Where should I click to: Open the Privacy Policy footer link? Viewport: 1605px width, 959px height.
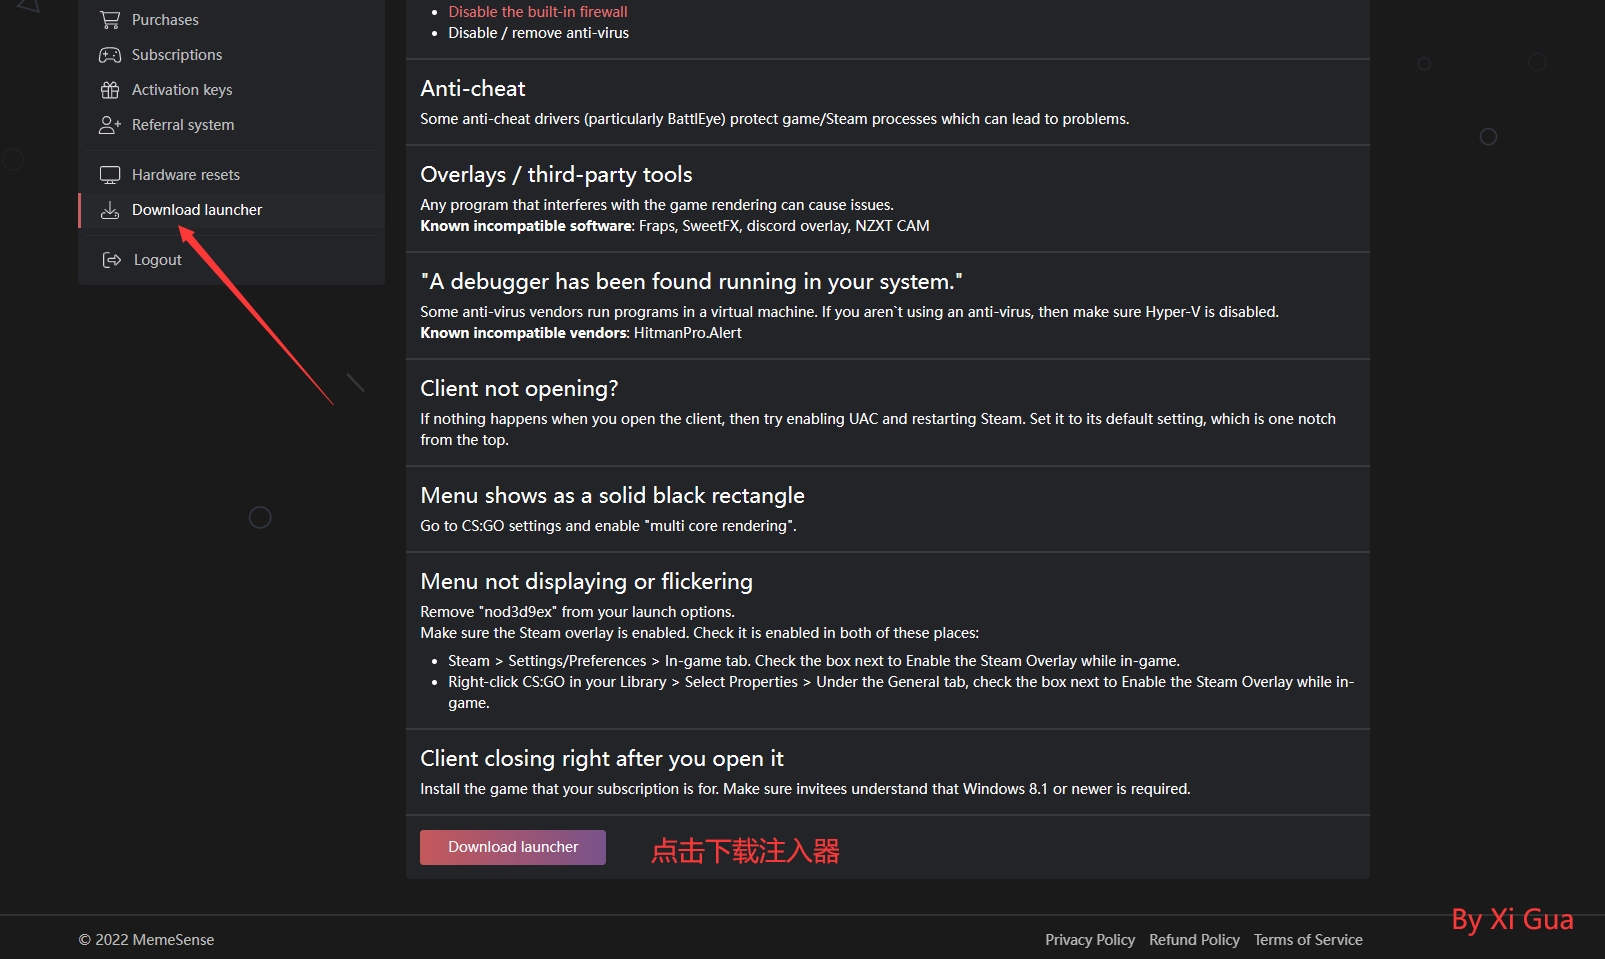click(x=1090, y=940)
